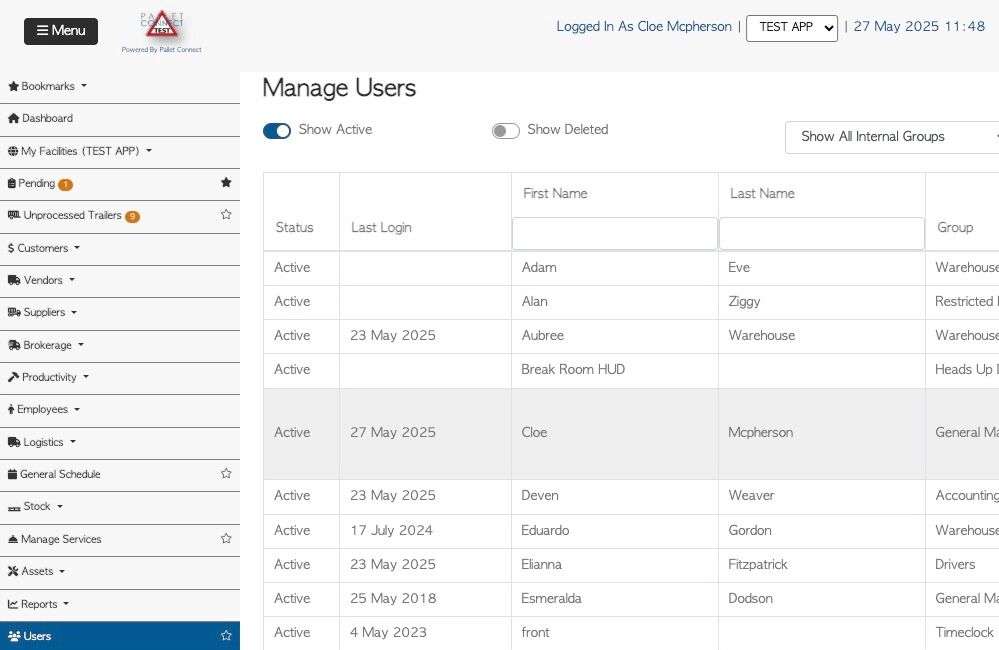Open the TEST APP facility dropdown
The width and height of the screenshot is (999, 650).
pyautogui.click(x=791, y=28)
